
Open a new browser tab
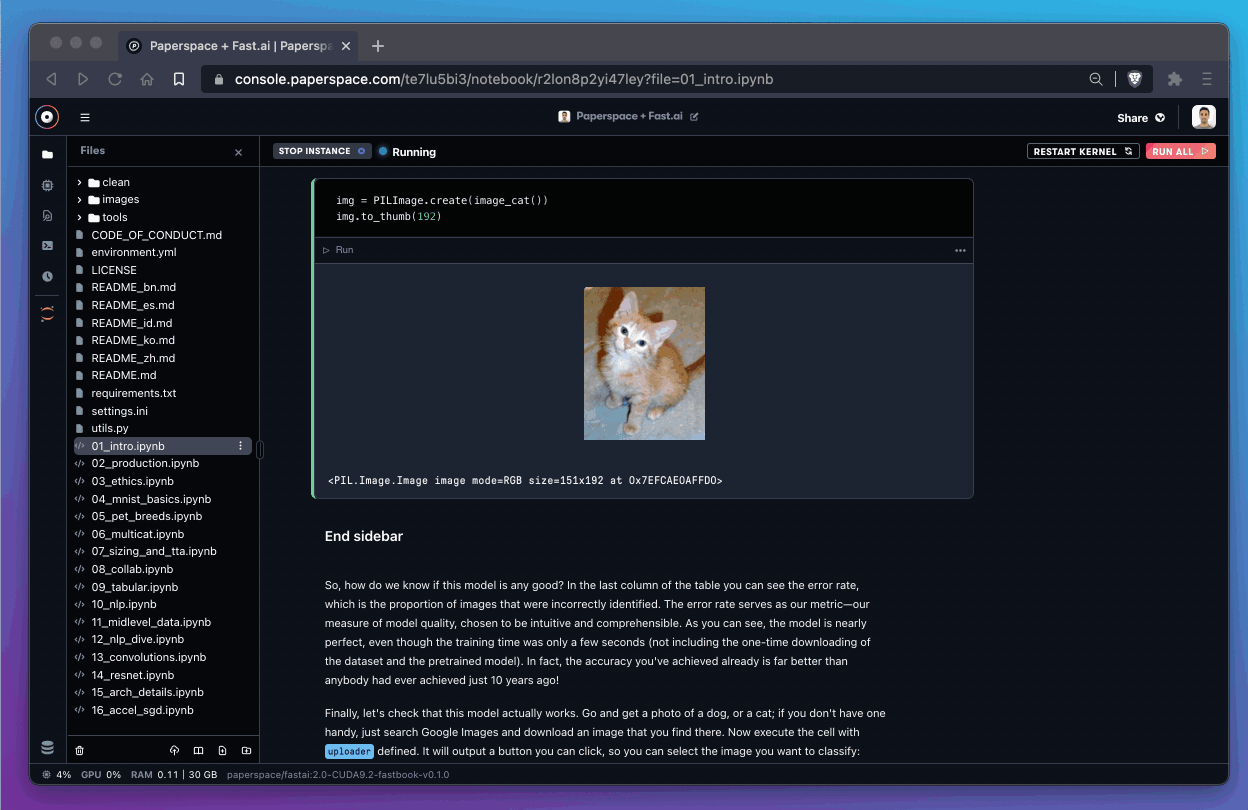click(377, 46)
